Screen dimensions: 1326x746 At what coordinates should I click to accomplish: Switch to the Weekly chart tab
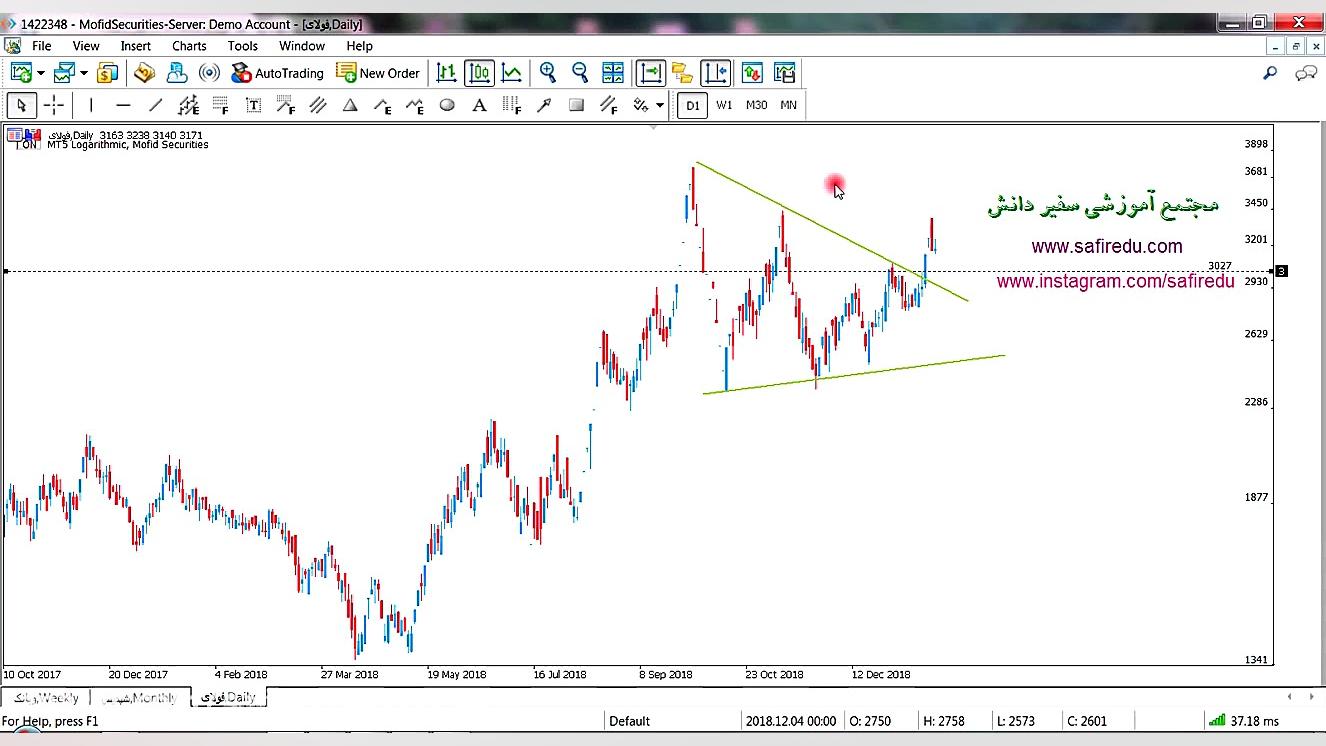[45, 697]
